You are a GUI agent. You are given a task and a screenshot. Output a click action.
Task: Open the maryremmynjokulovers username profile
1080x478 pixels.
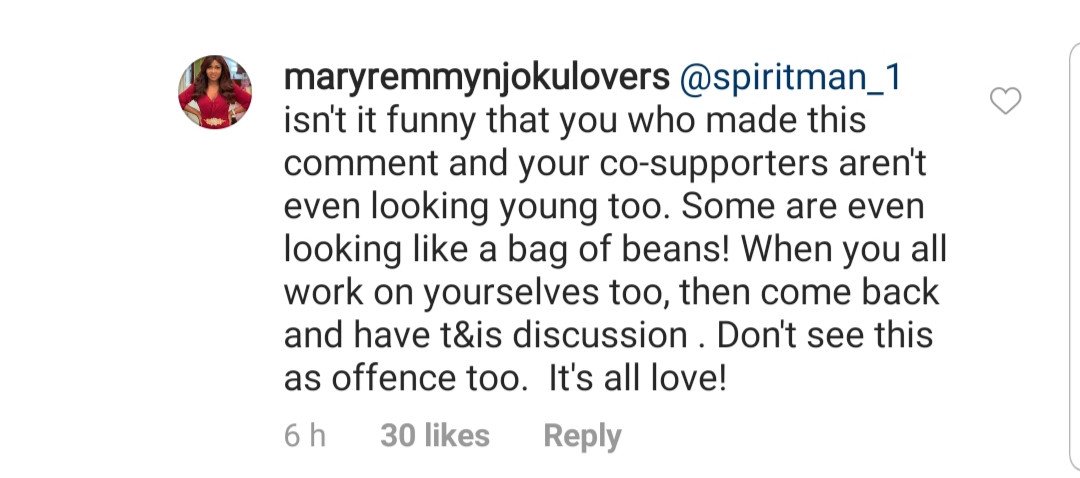click(477, 80)
